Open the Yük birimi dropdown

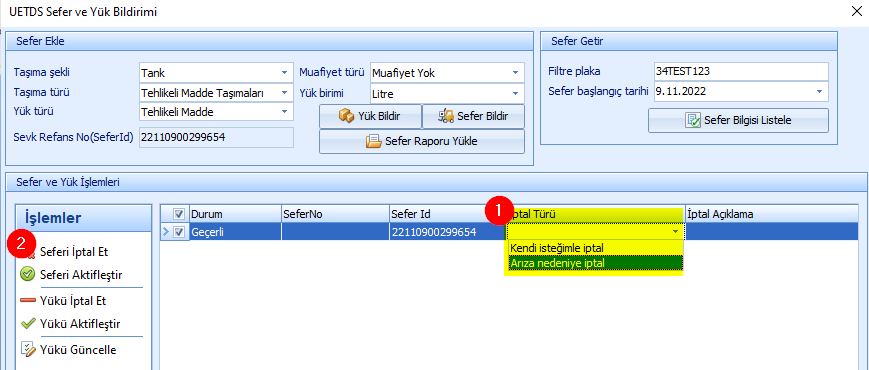[x=515, y=93]
